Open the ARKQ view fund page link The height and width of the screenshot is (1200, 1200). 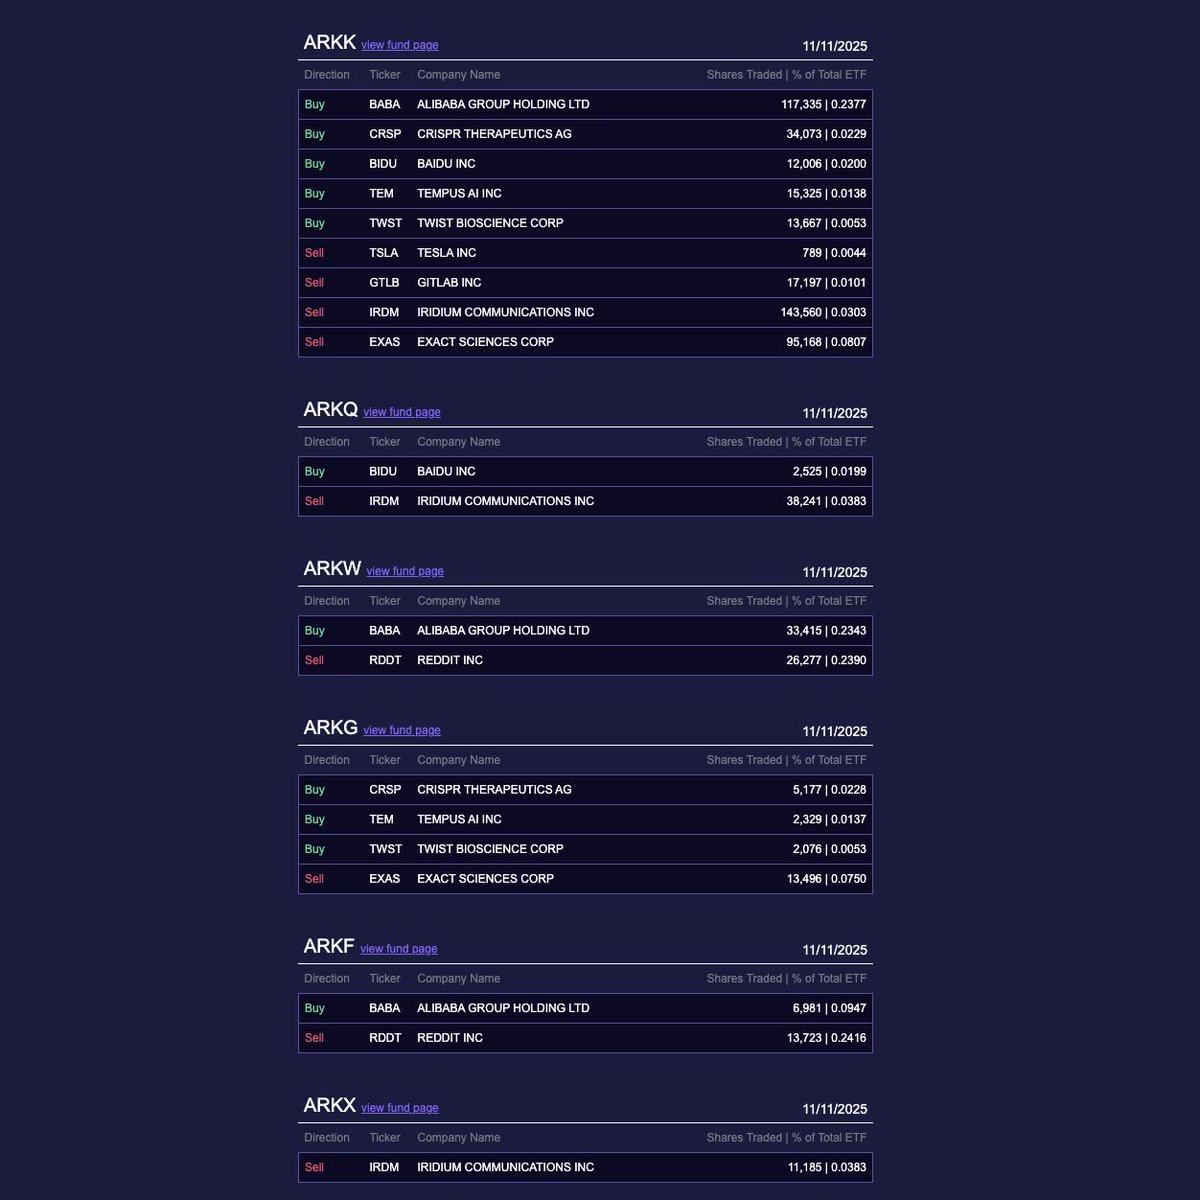tap(401, 412)
